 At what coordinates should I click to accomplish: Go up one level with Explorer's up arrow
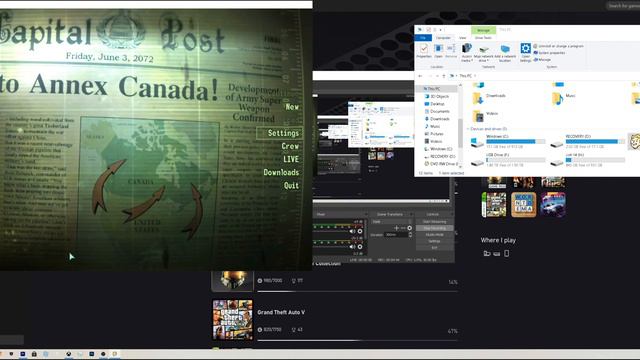[444, 76]
